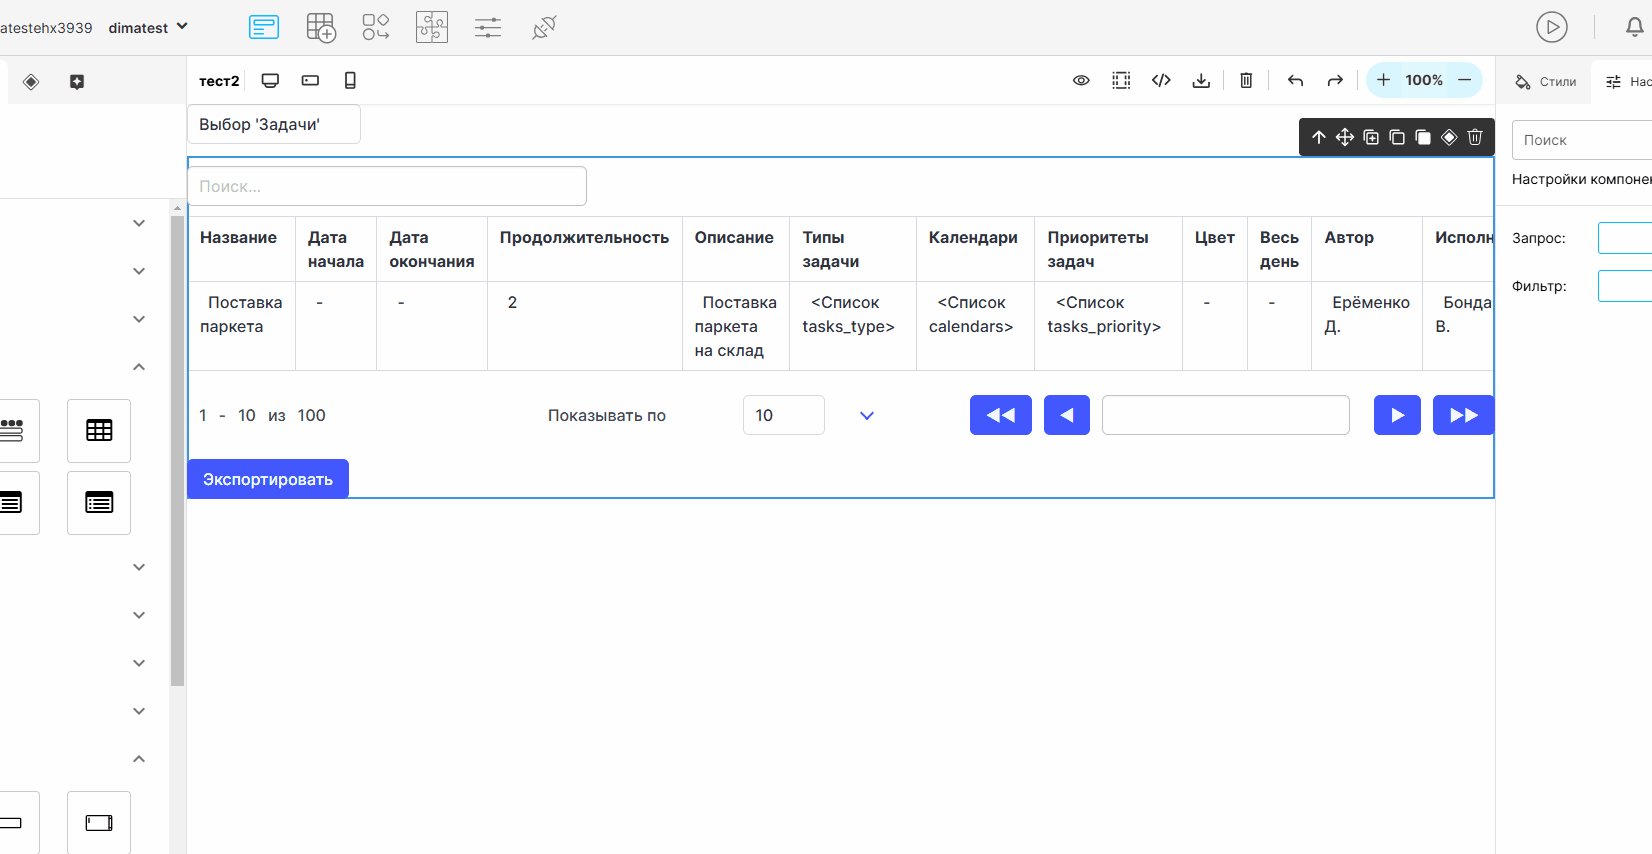Run the project with play button
Screen dimensions: 1652x854
click(1552, 28)
